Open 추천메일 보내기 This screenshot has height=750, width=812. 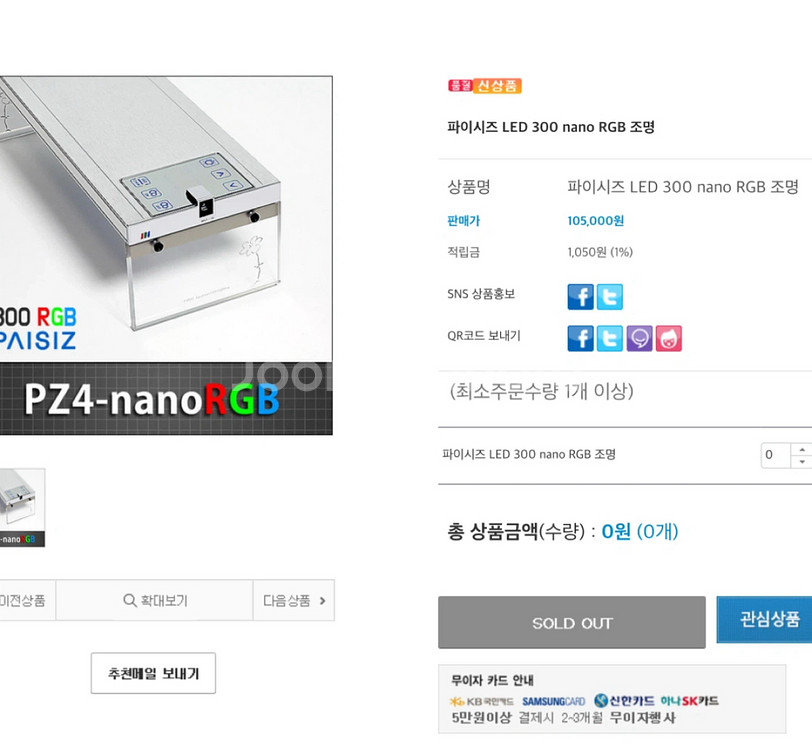pyautogui.click(x=152, y=673)
